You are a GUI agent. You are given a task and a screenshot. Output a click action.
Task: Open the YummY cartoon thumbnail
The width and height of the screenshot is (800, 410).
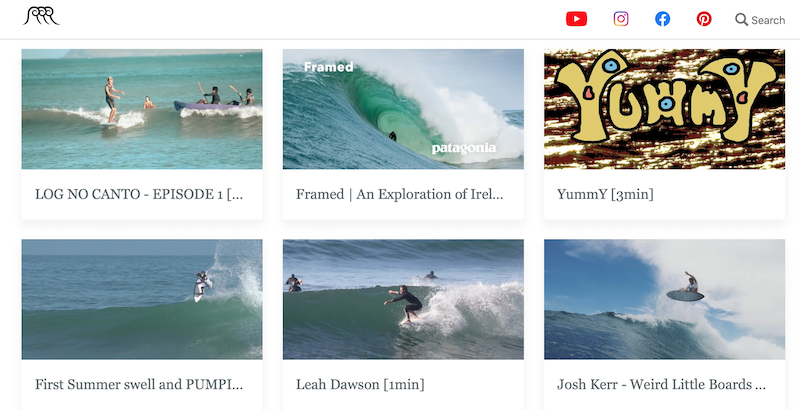664,109
